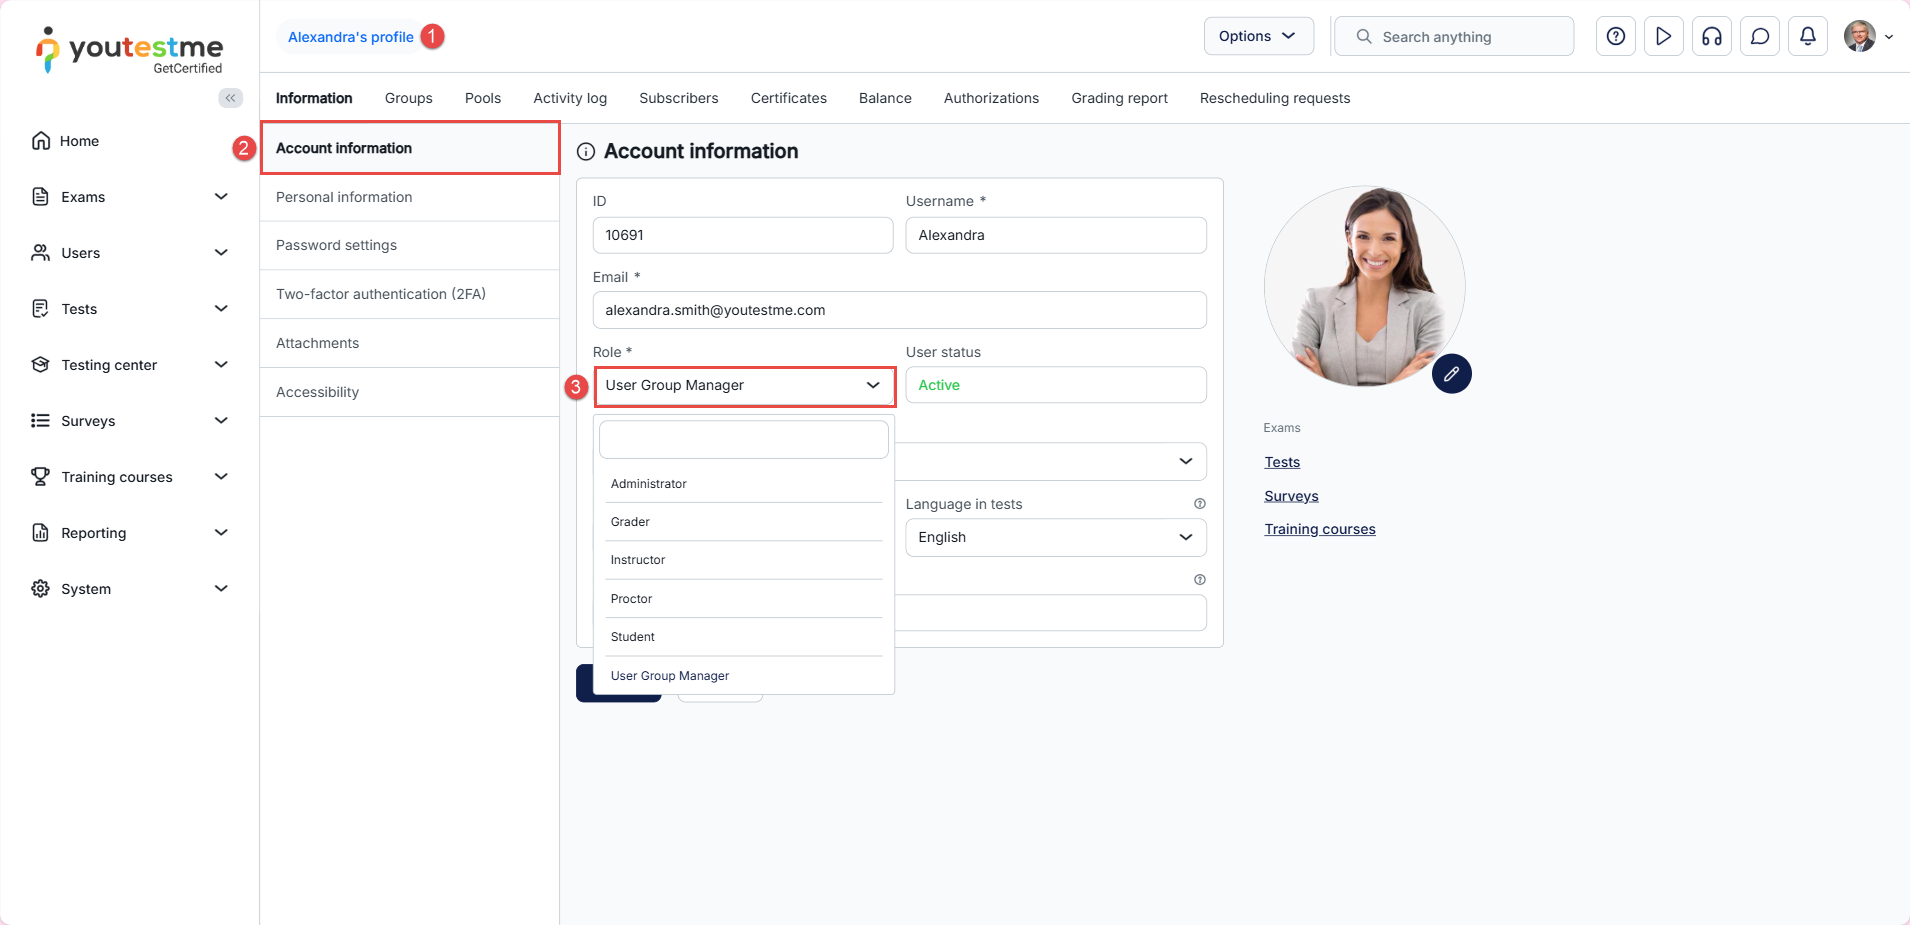Open notifications bell icon
The image size is (1910, 925).
1807,36
